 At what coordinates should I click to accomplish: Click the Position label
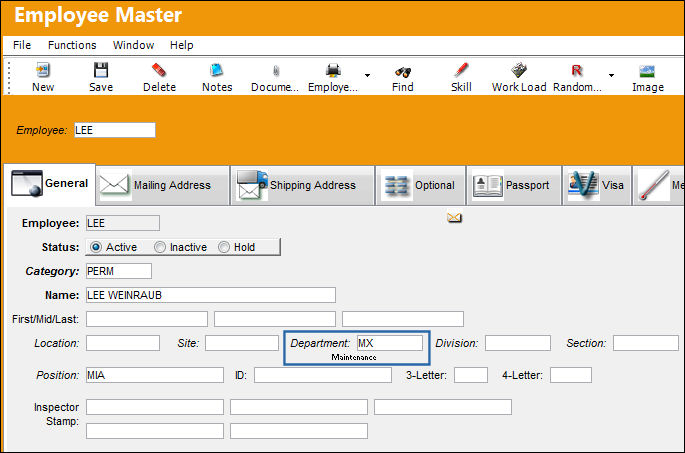[57, 375]
